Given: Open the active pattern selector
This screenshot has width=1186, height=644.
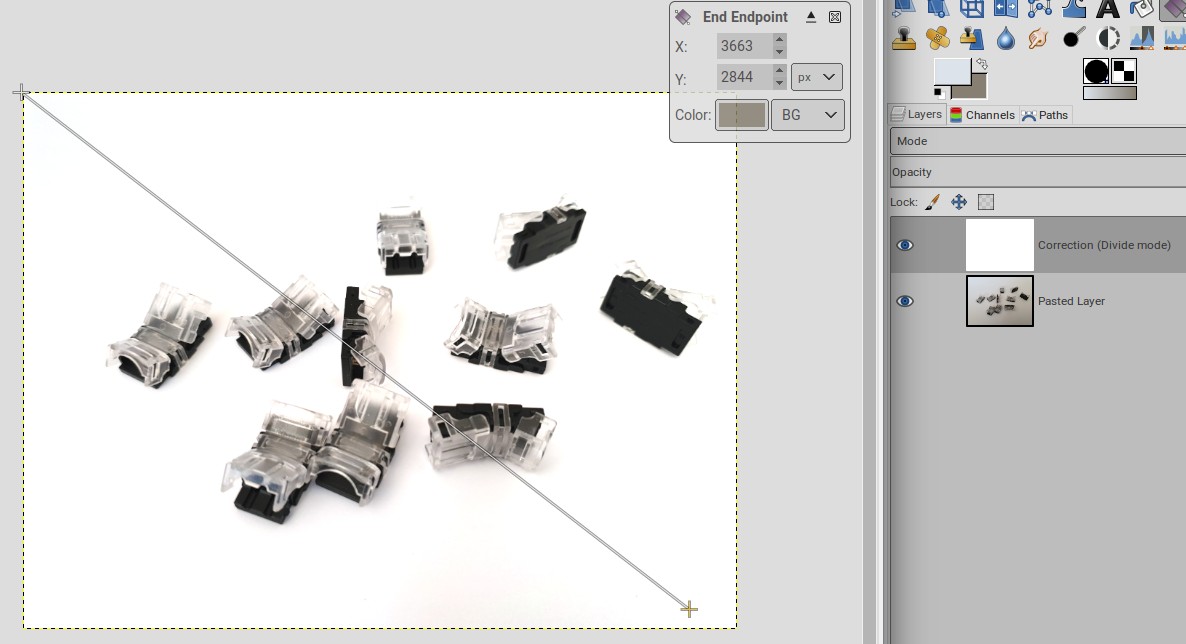Looking at the screenshot, I should pyautogui.click(x=1124, y=71).
